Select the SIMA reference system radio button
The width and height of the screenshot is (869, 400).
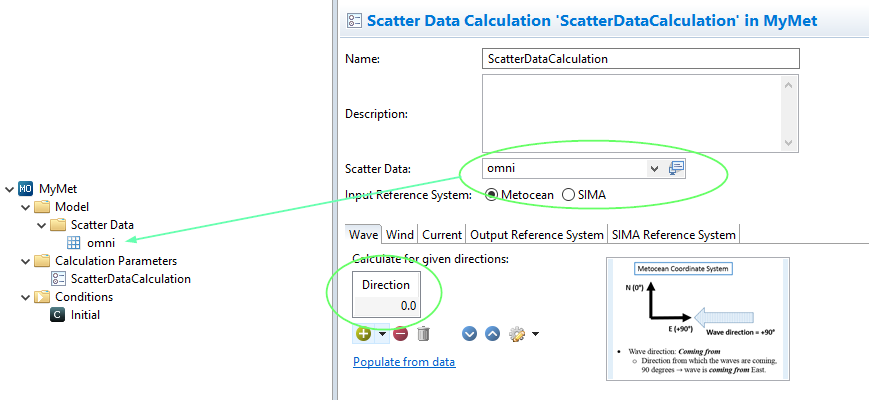point(569,195)
